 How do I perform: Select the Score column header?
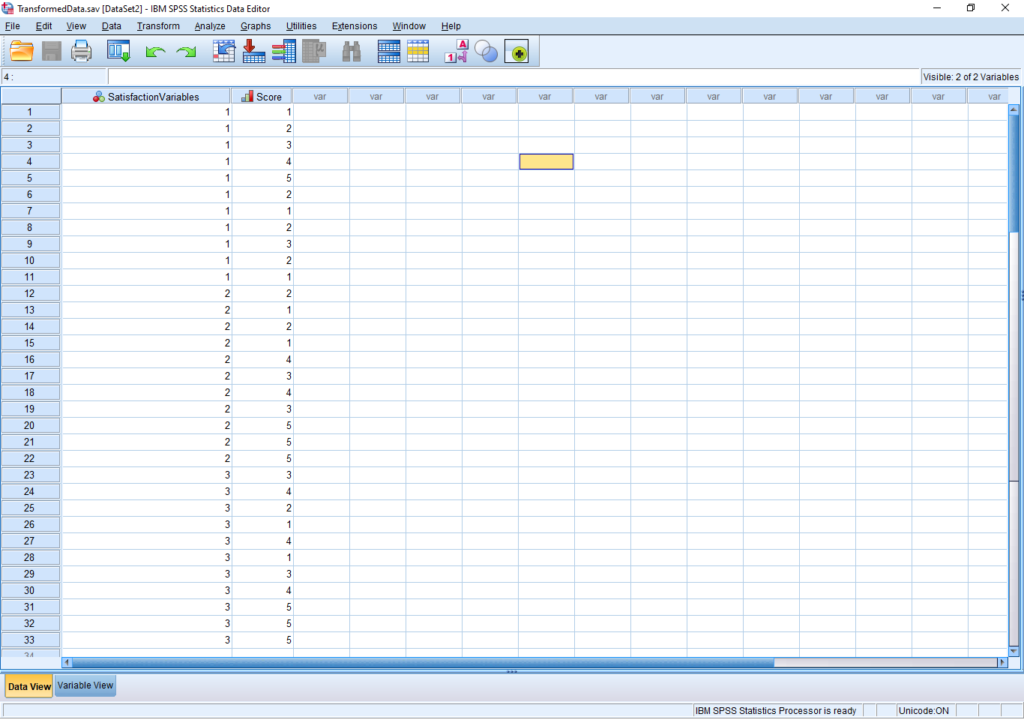262,95
